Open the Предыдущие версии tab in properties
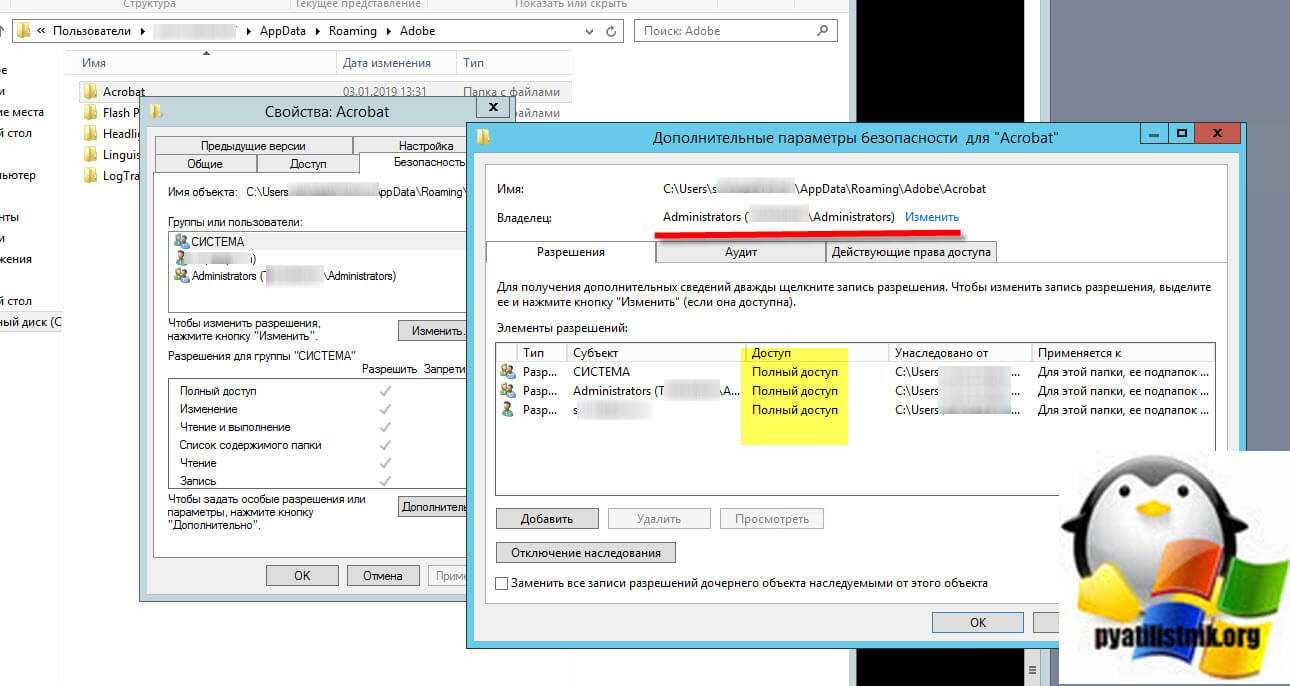Viewport: 1290px width, 686px height. click(252, 146)
